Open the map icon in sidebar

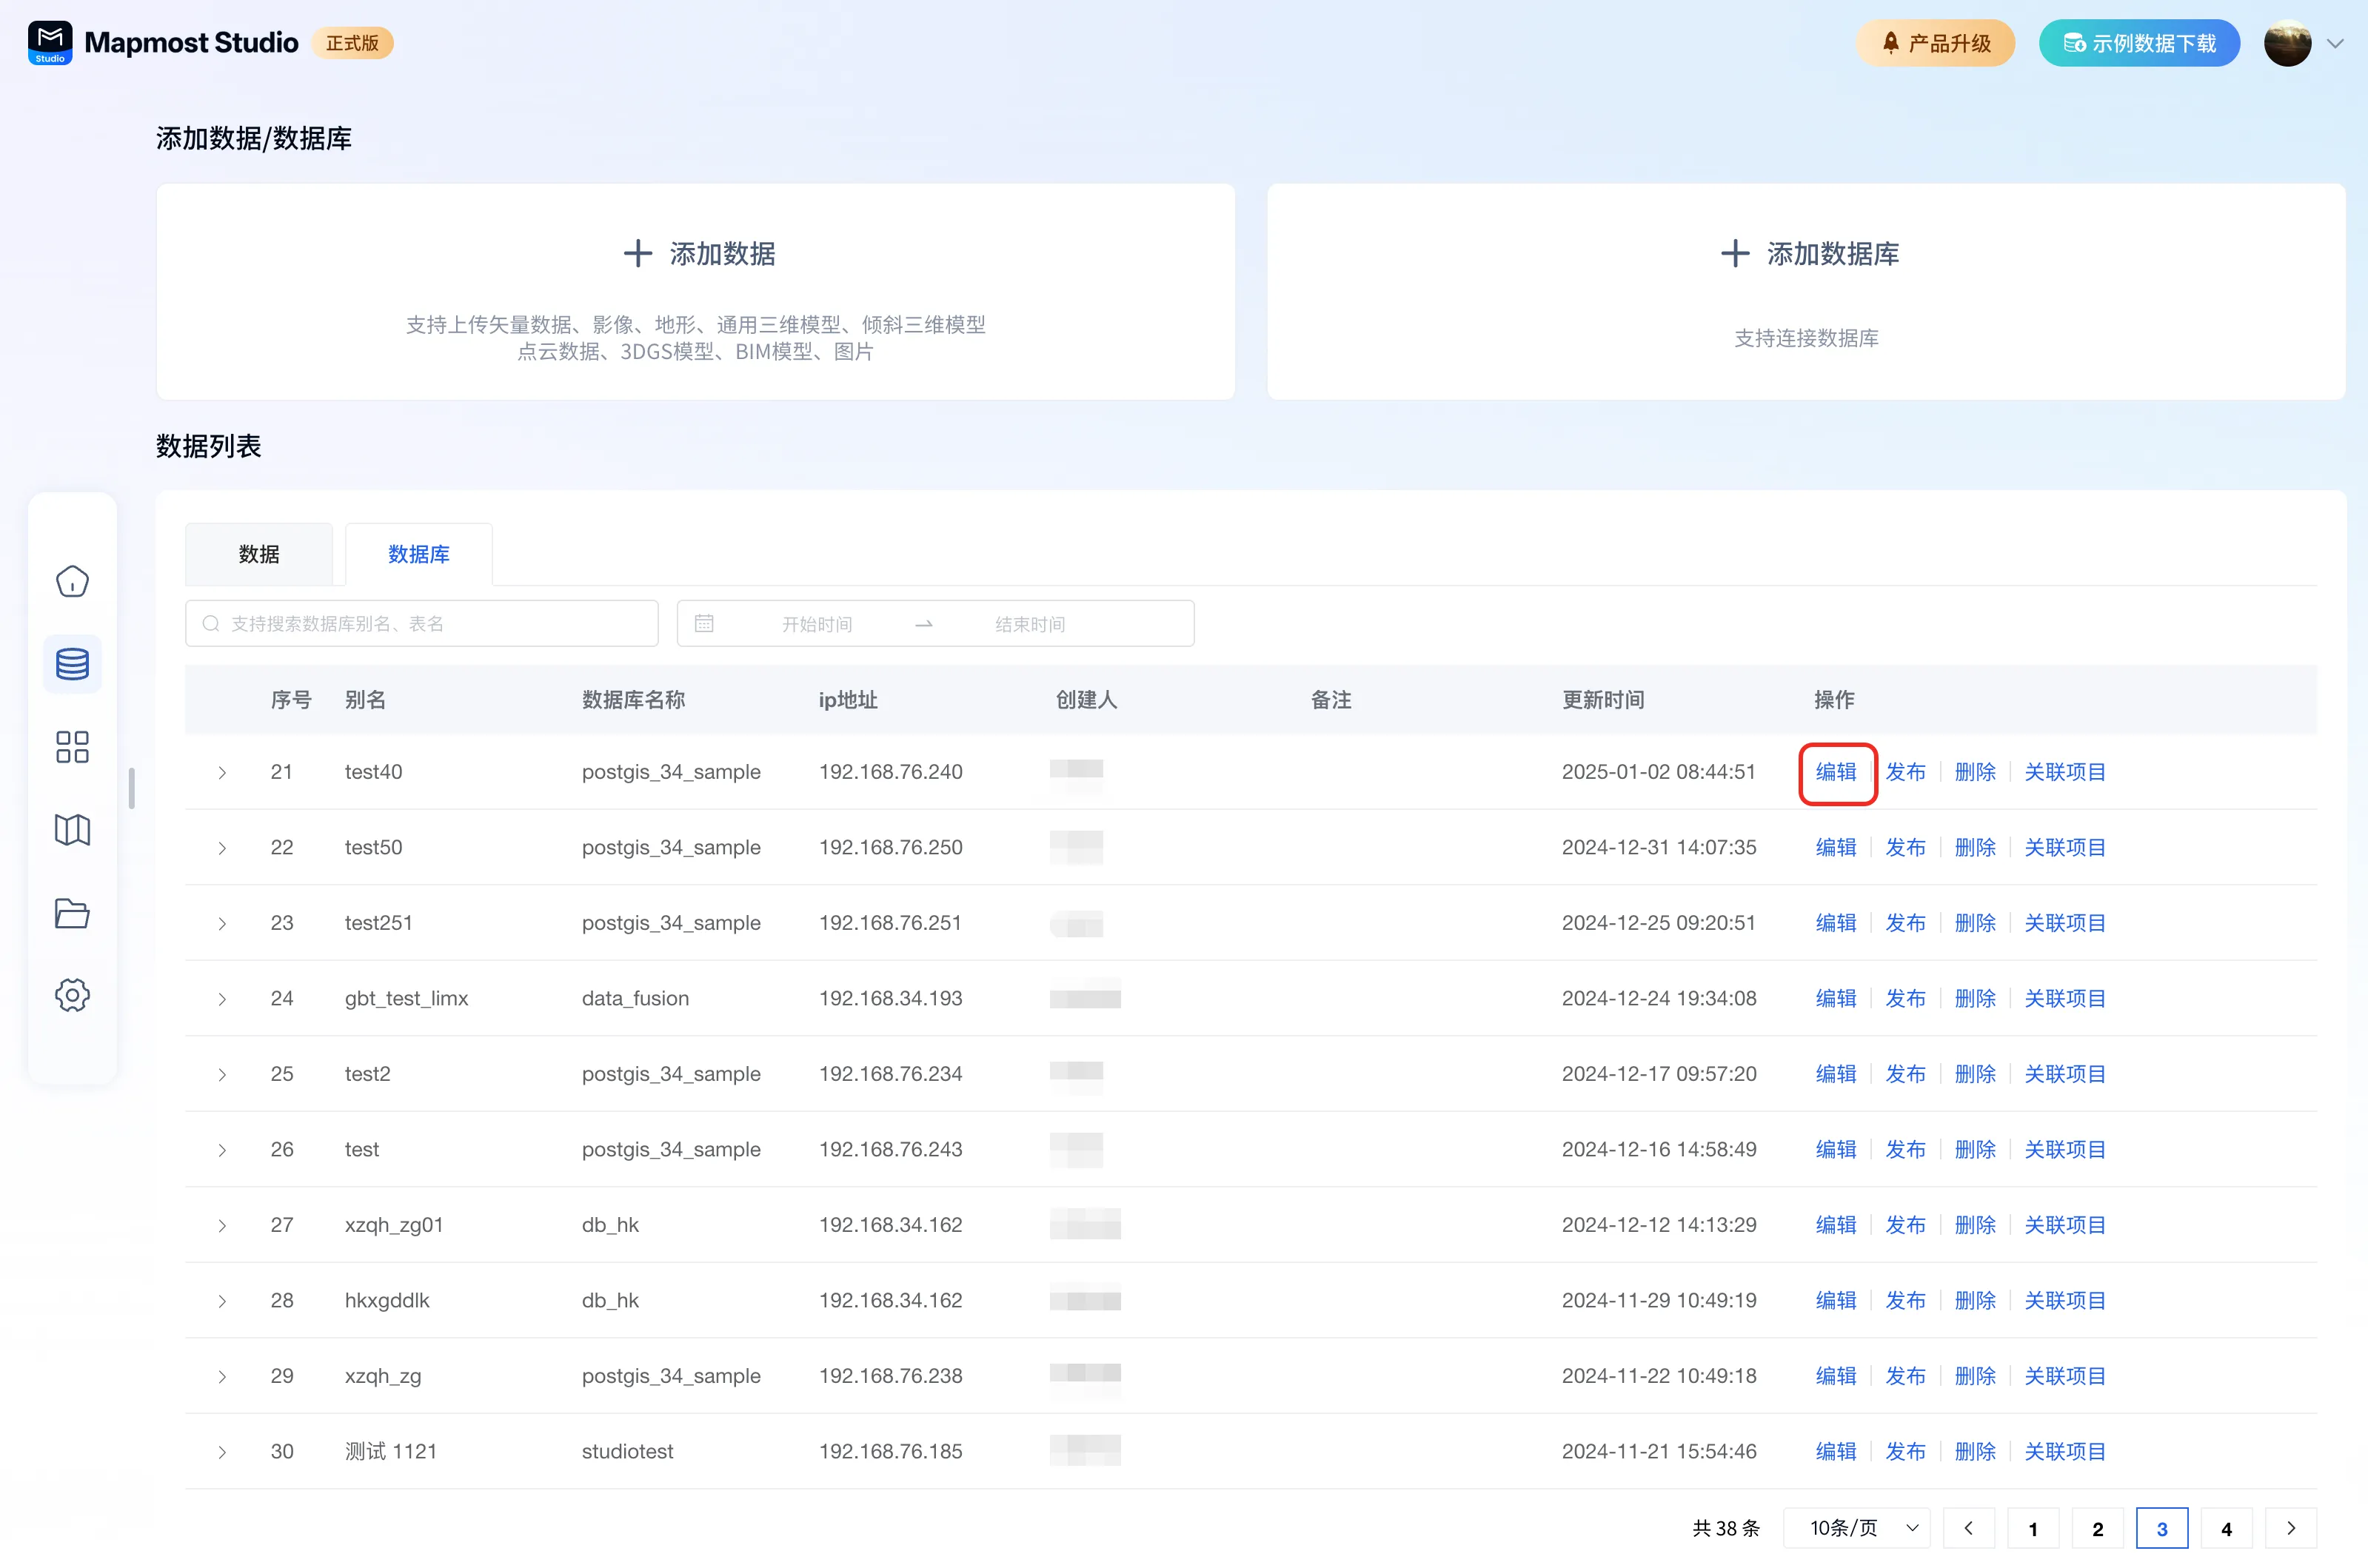coord(72,830)
